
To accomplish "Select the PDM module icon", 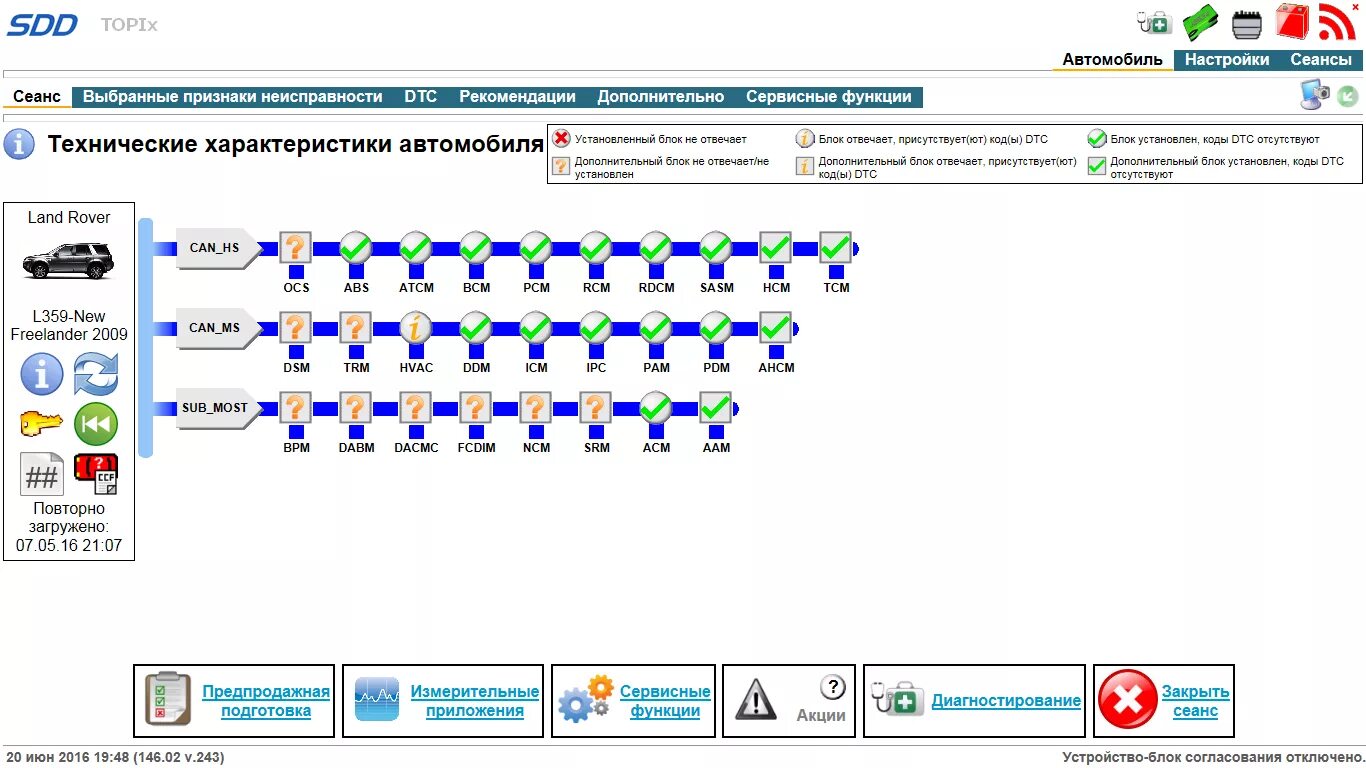I will tap(716, 327).
